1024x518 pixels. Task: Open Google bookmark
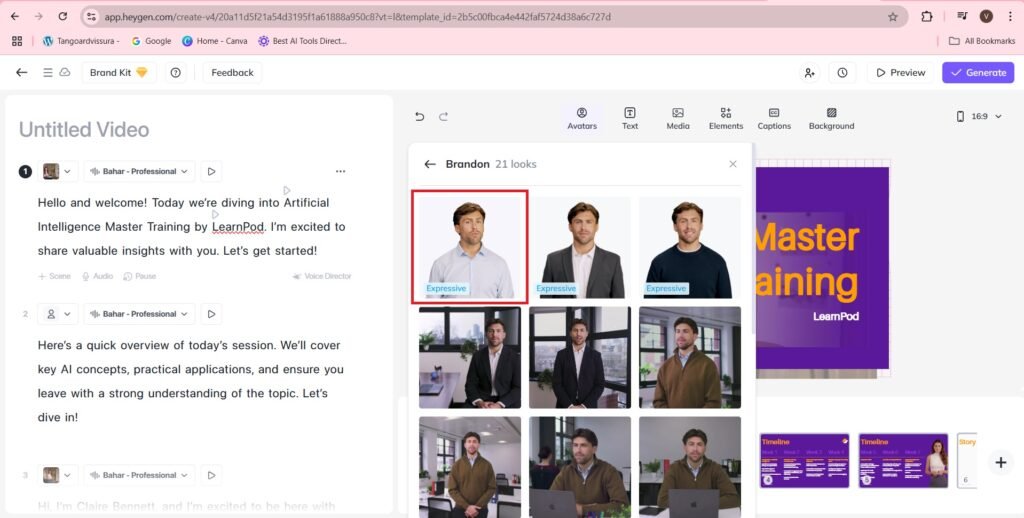pos(151,40)
